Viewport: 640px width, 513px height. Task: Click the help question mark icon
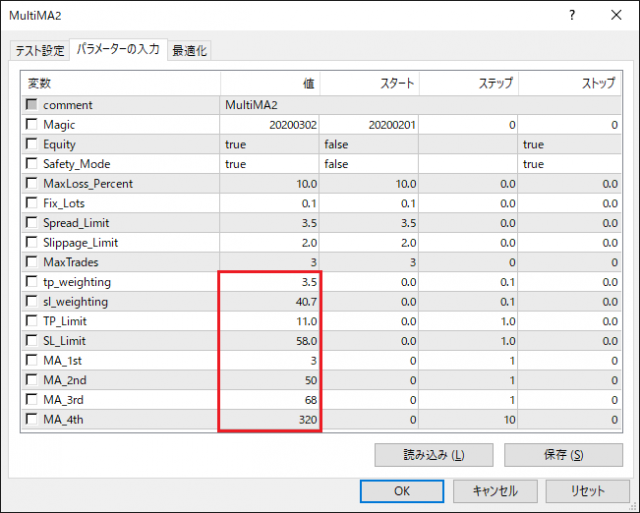572,15
